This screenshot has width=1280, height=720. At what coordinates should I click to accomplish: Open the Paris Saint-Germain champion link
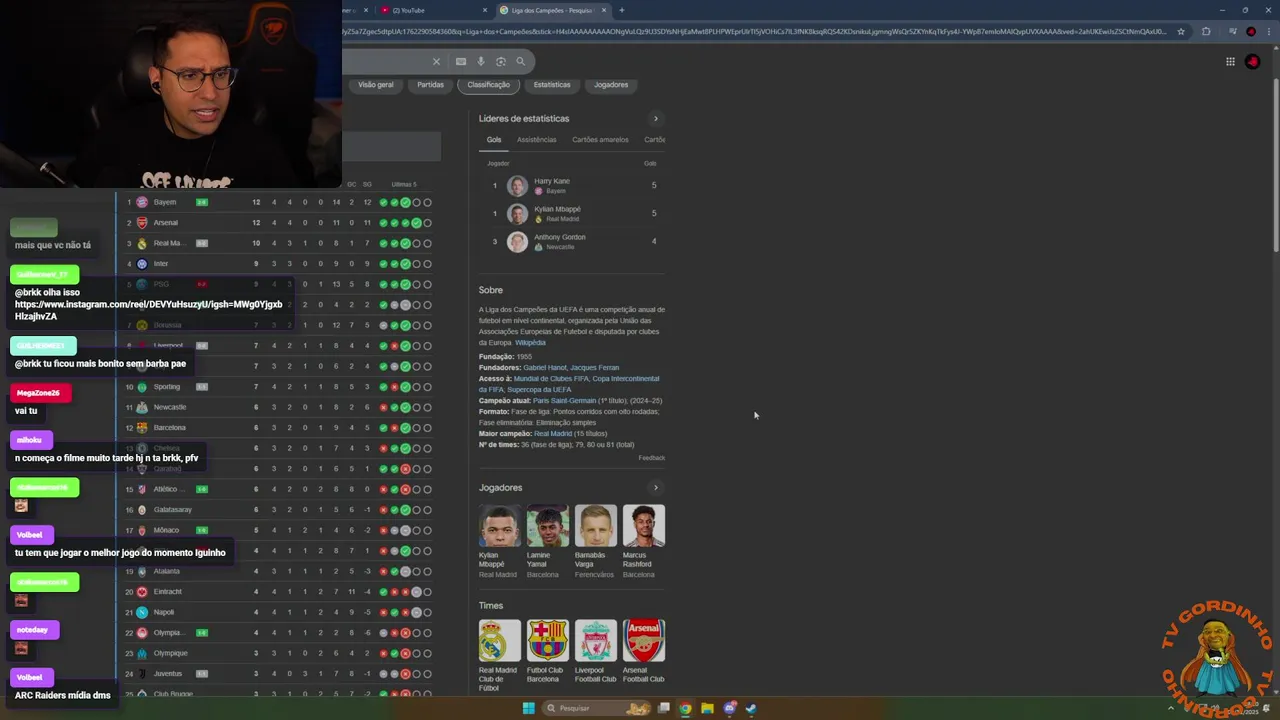coord(564,401)
